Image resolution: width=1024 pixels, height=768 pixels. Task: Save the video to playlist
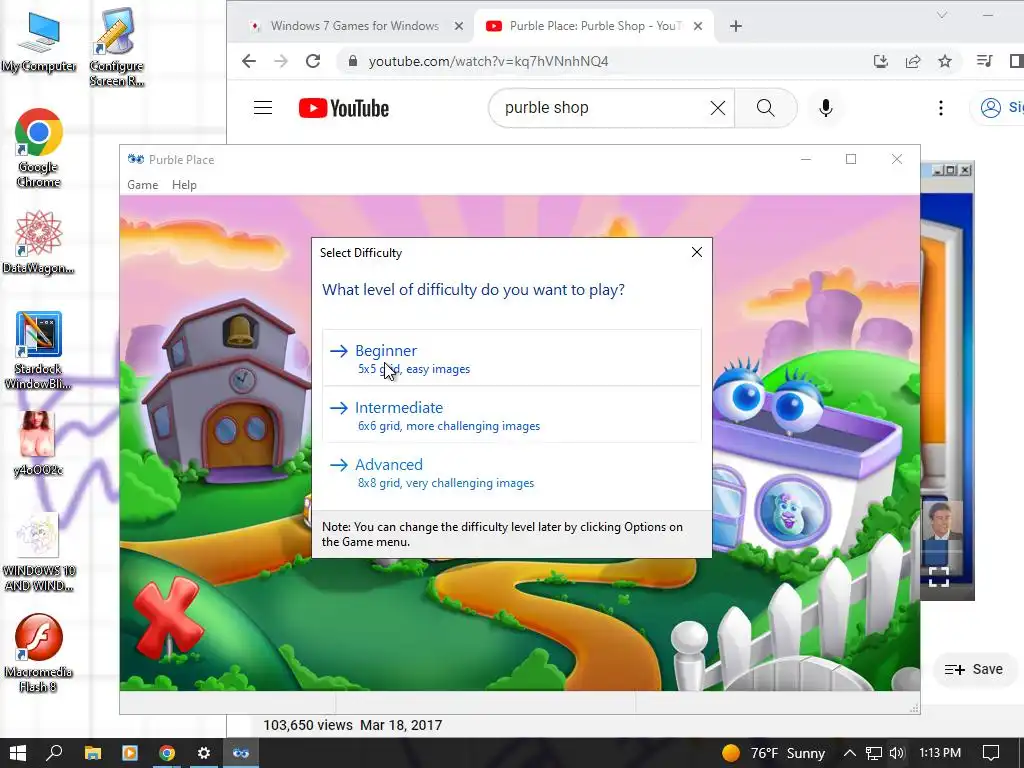(974, 669)
